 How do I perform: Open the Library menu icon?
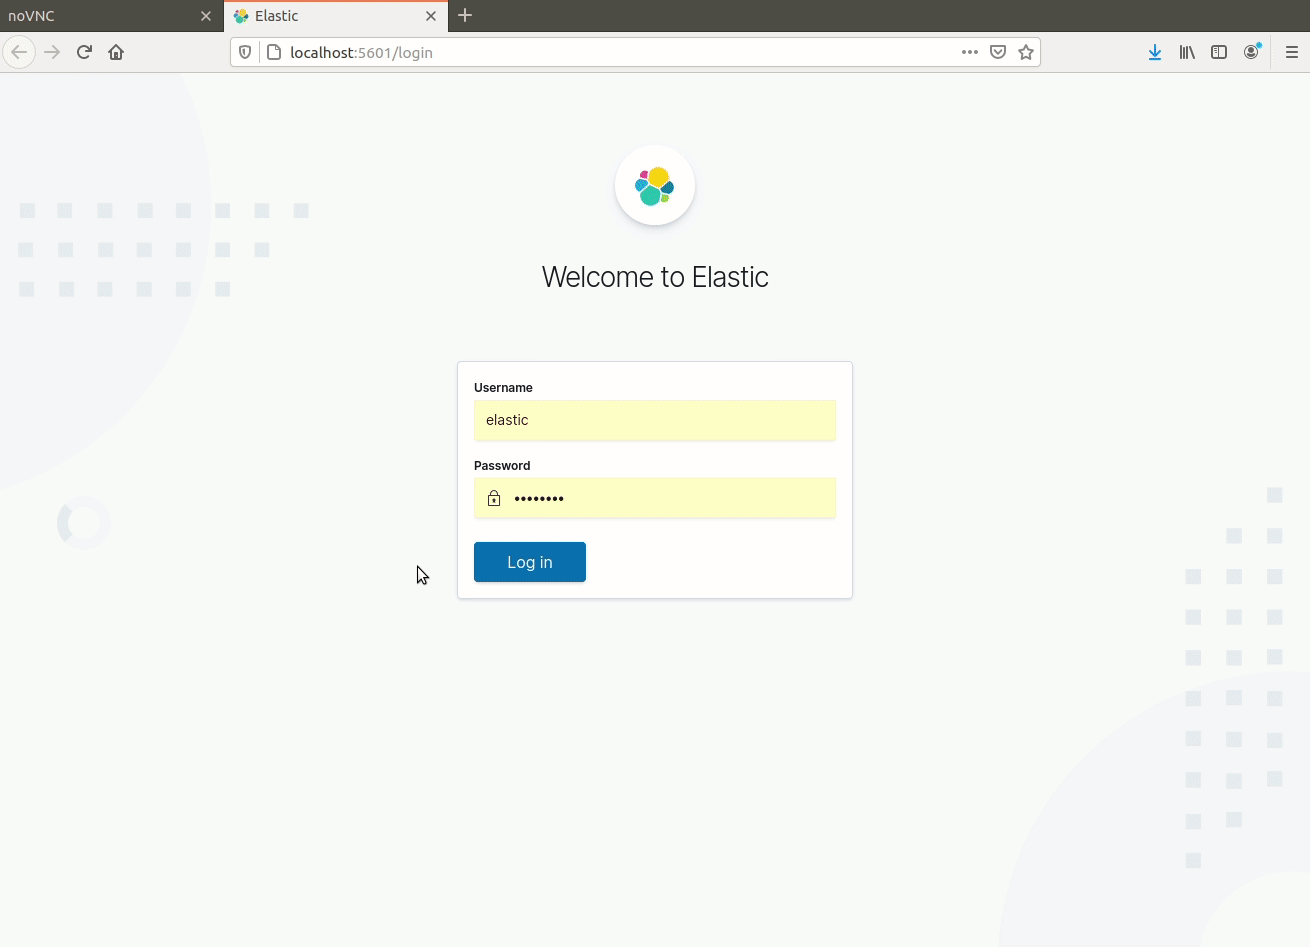1187,52
